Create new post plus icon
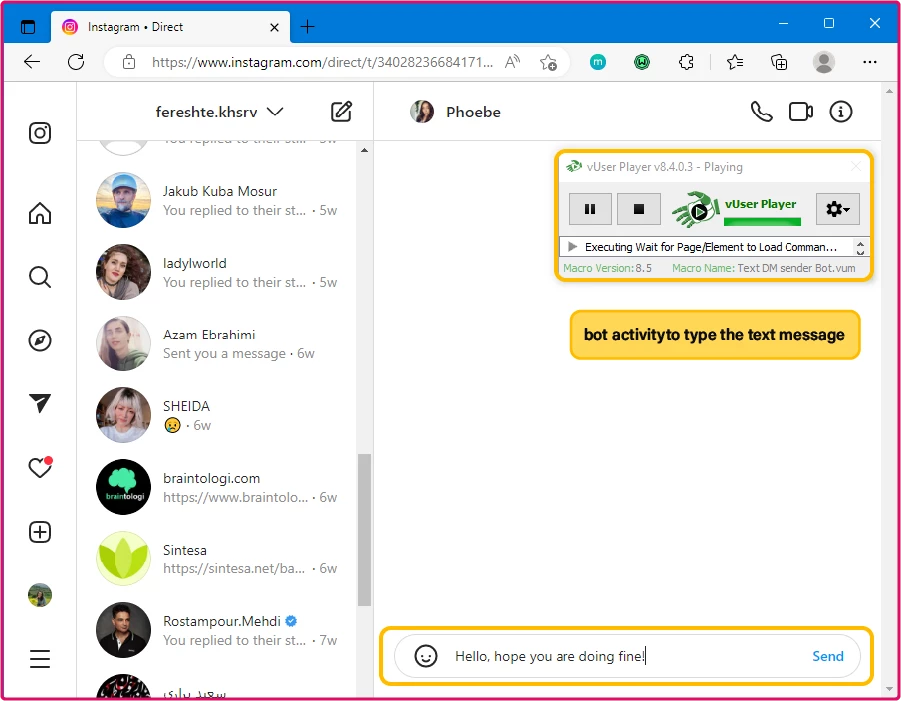Screen dimensions: 901x701 click(x=40, y=532)
